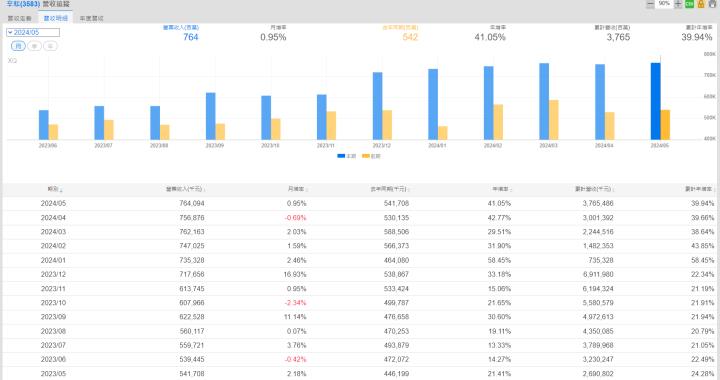Image resolution: width=720 pixels, height=380 pixels.
Task: Open the 90% zoom level field
Action: [x=664, y=4]
